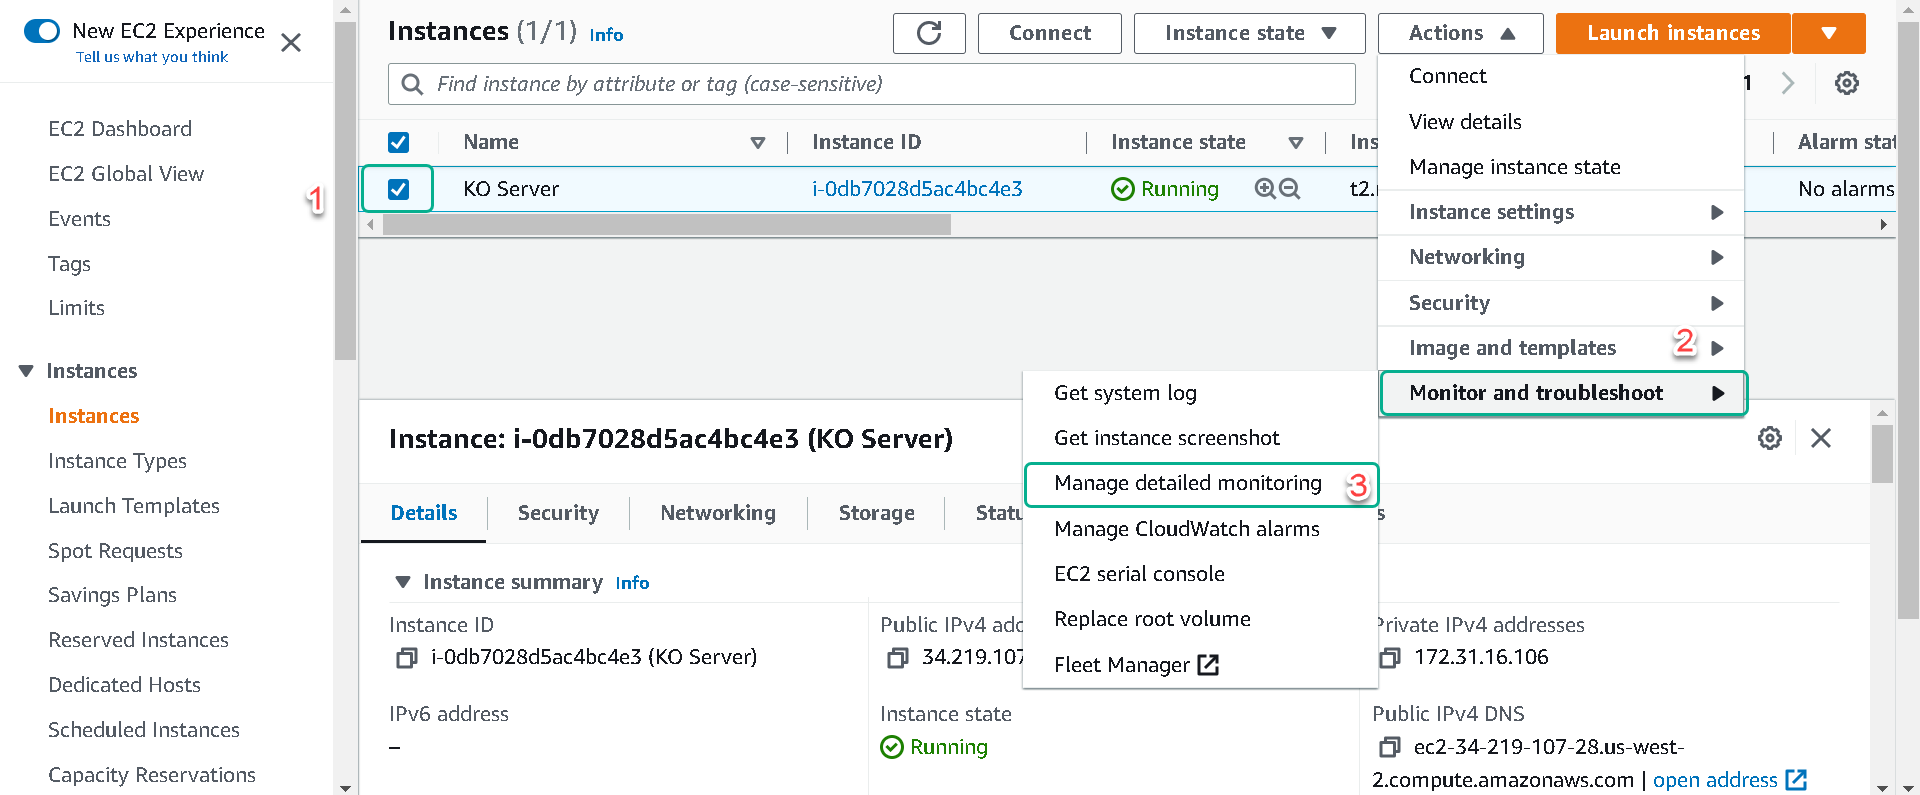Viewport: 1920px width, 795px height.
Task: Expand Instance settings submenu
Action: 1561,212
